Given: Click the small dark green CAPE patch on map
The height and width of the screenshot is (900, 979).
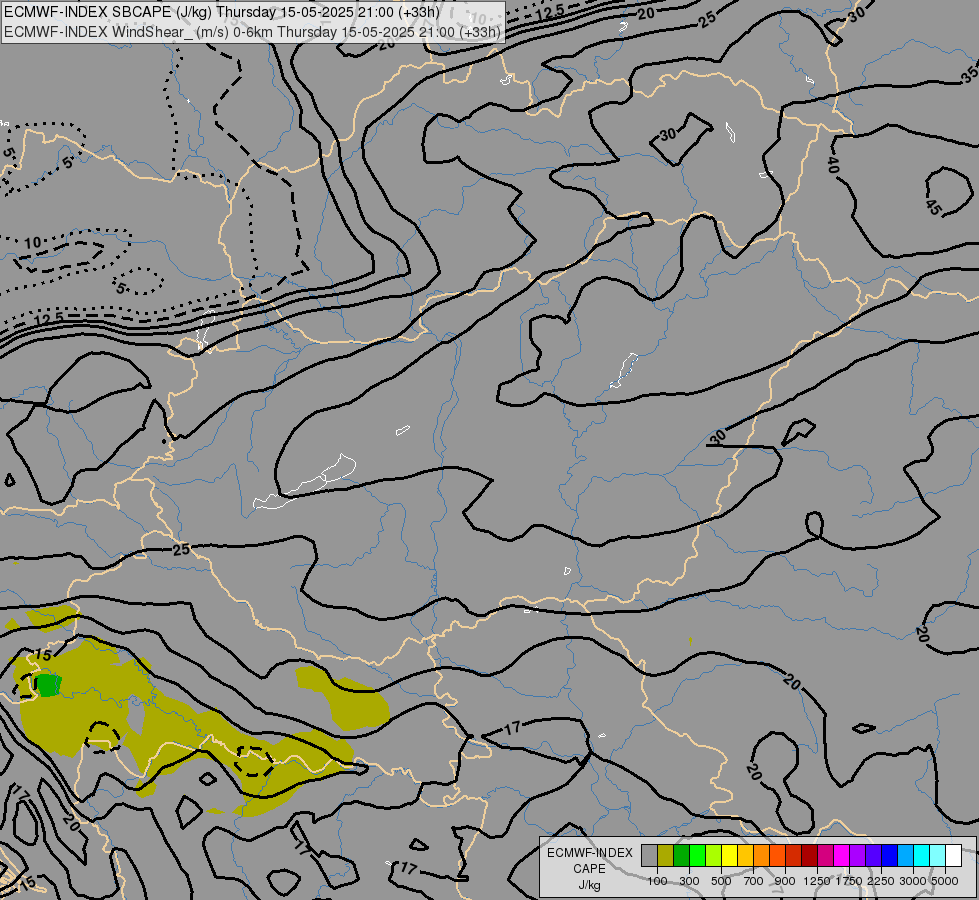Looking at the screenshot, I should (48, 685).
